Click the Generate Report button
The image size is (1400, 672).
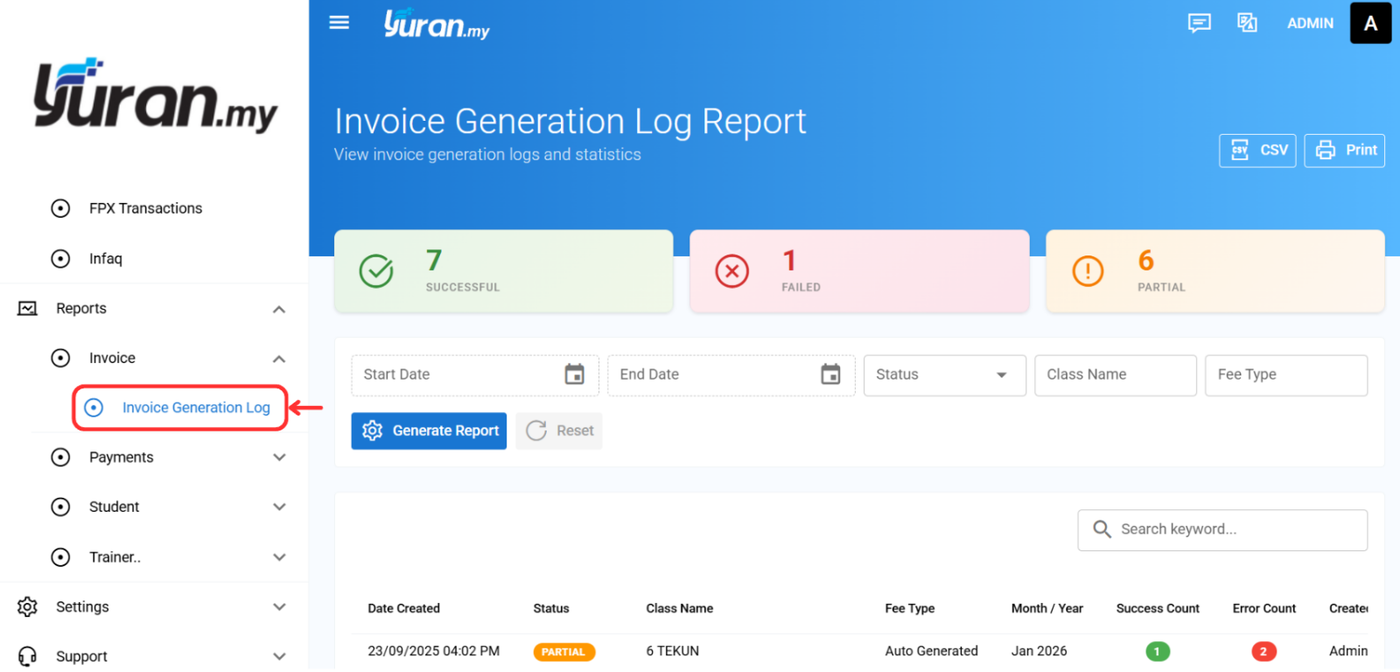[429, 431]
